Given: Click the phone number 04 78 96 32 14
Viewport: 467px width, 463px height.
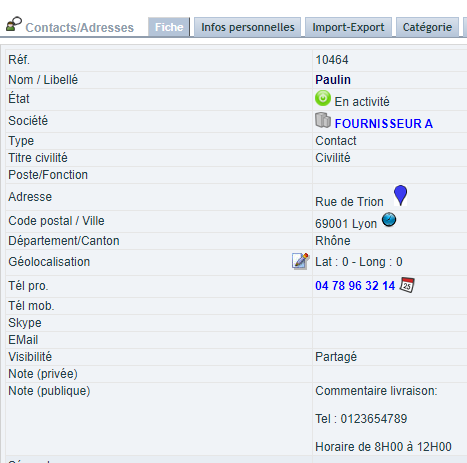Looking at the screenshot, I should point(355,286).
